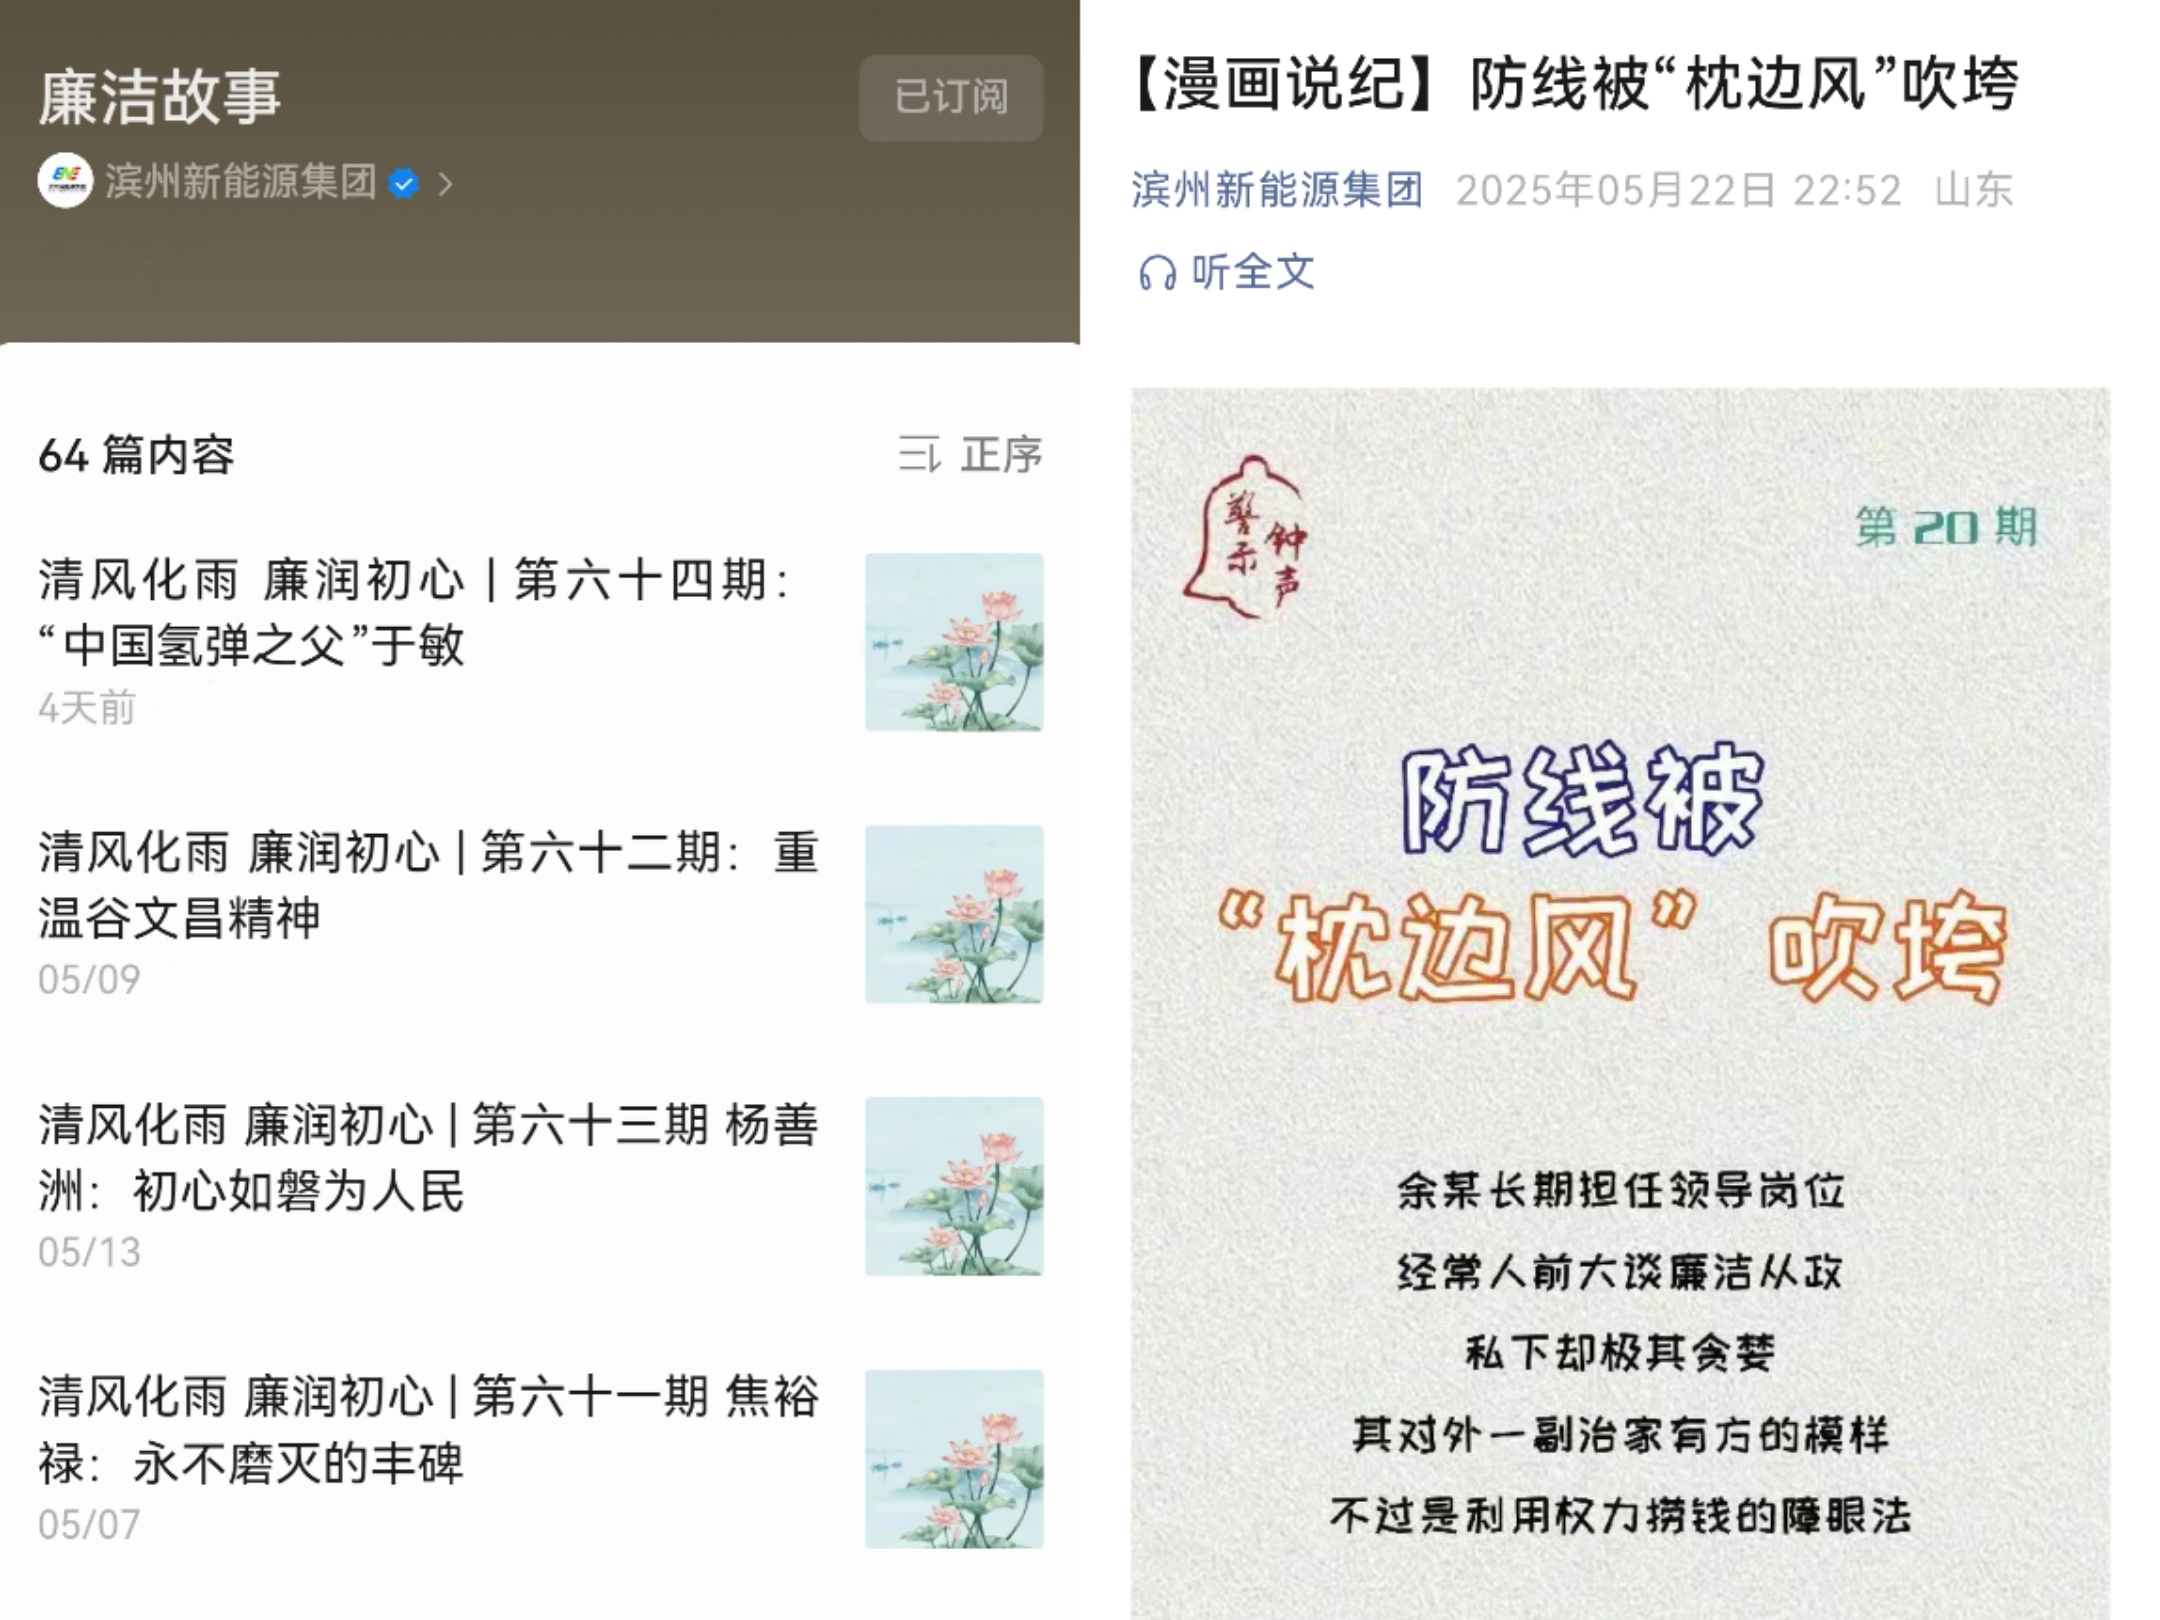
Task: Click the sort order lines icon
Action: (919, 455)
